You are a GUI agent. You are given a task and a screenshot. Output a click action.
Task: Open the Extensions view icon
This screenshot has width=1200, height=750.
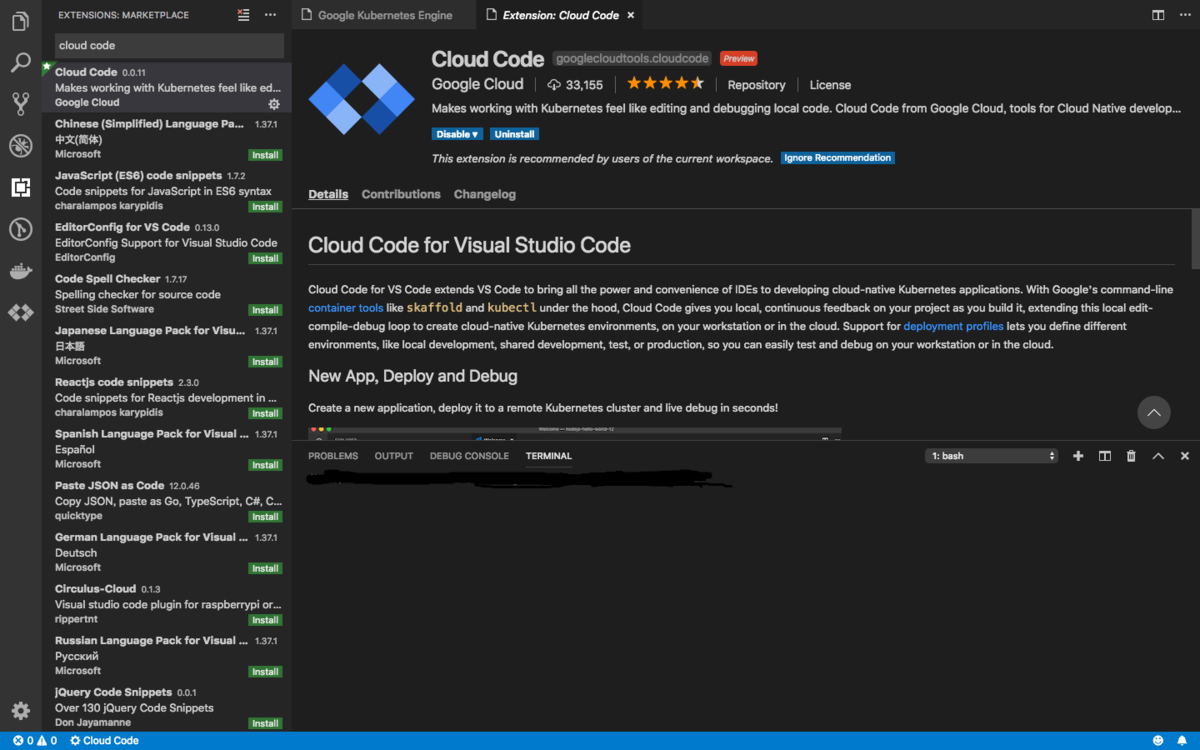click(20, 187)
